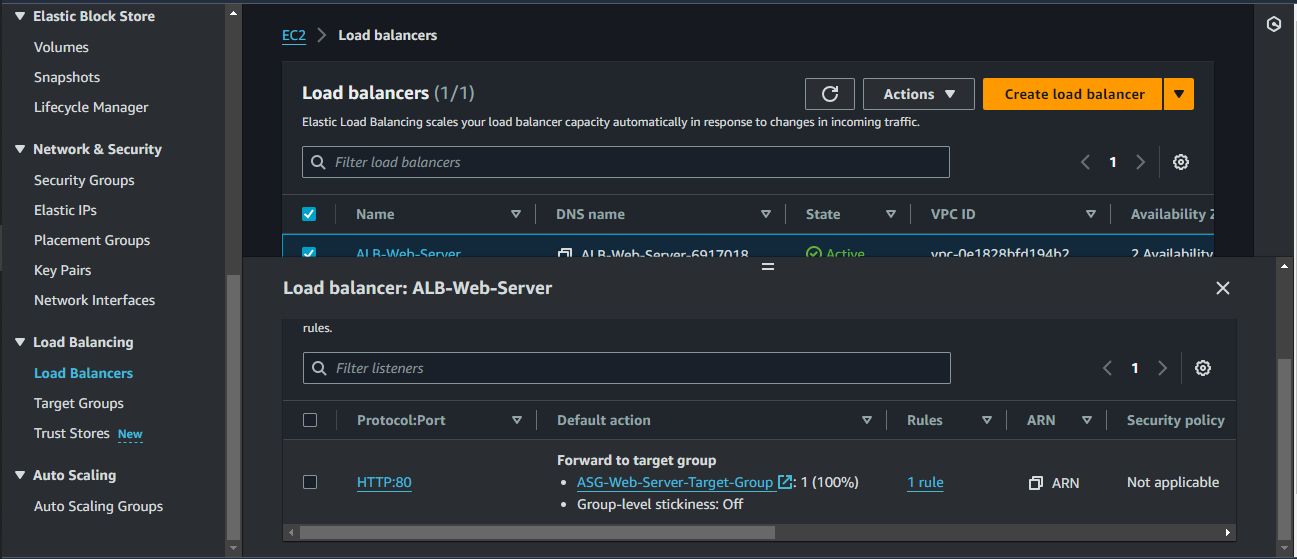
Task: Copy the ALB-Web-Server DNS name
Action: [x=565, y=254]
